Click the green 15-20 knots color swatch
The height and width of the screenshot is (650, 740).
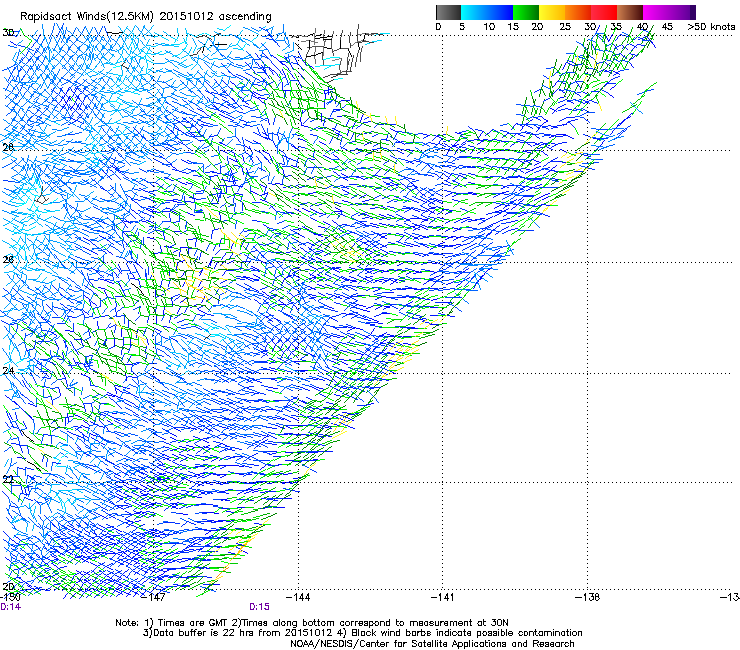click(526, 12)
